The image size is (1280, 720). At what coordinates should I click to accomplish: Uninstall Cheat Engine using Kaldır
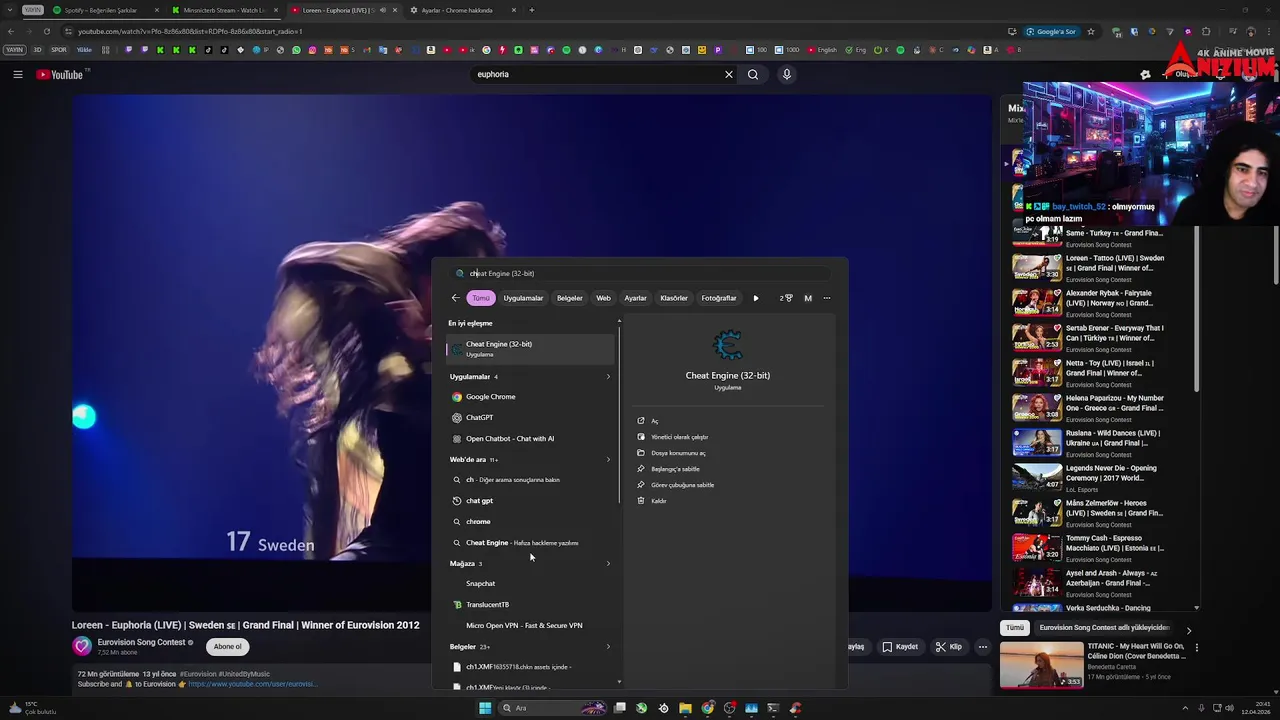point(658,501)
